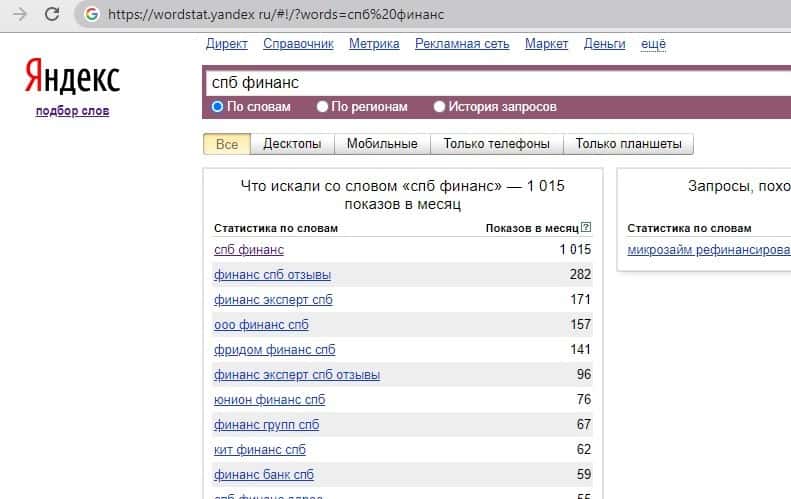
Task: Click the Показов в месяц column header
Action: (x=532, y=228)
